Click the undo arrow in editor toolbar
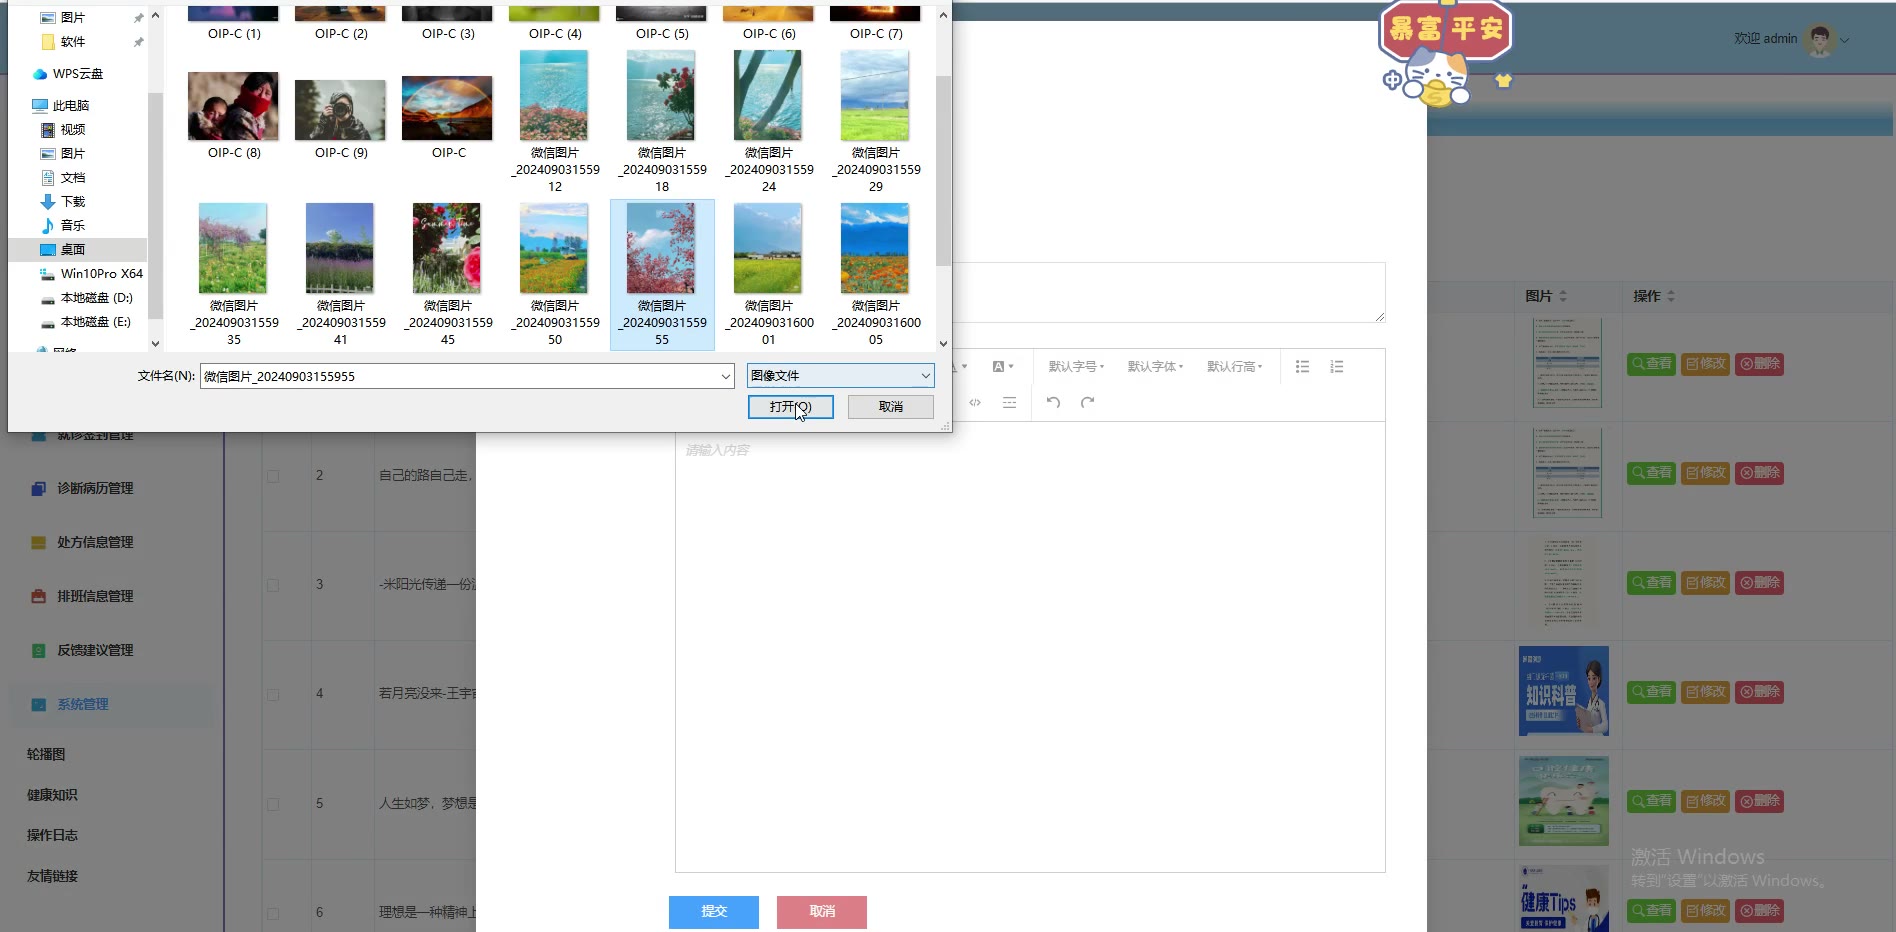This screenshot has width=1896, height=932. click(x=1053, y=402)
